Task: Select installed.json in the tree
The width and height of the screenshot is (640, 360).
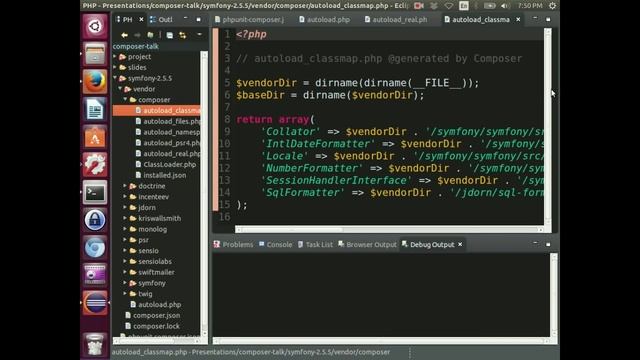Action: point(161,175)
